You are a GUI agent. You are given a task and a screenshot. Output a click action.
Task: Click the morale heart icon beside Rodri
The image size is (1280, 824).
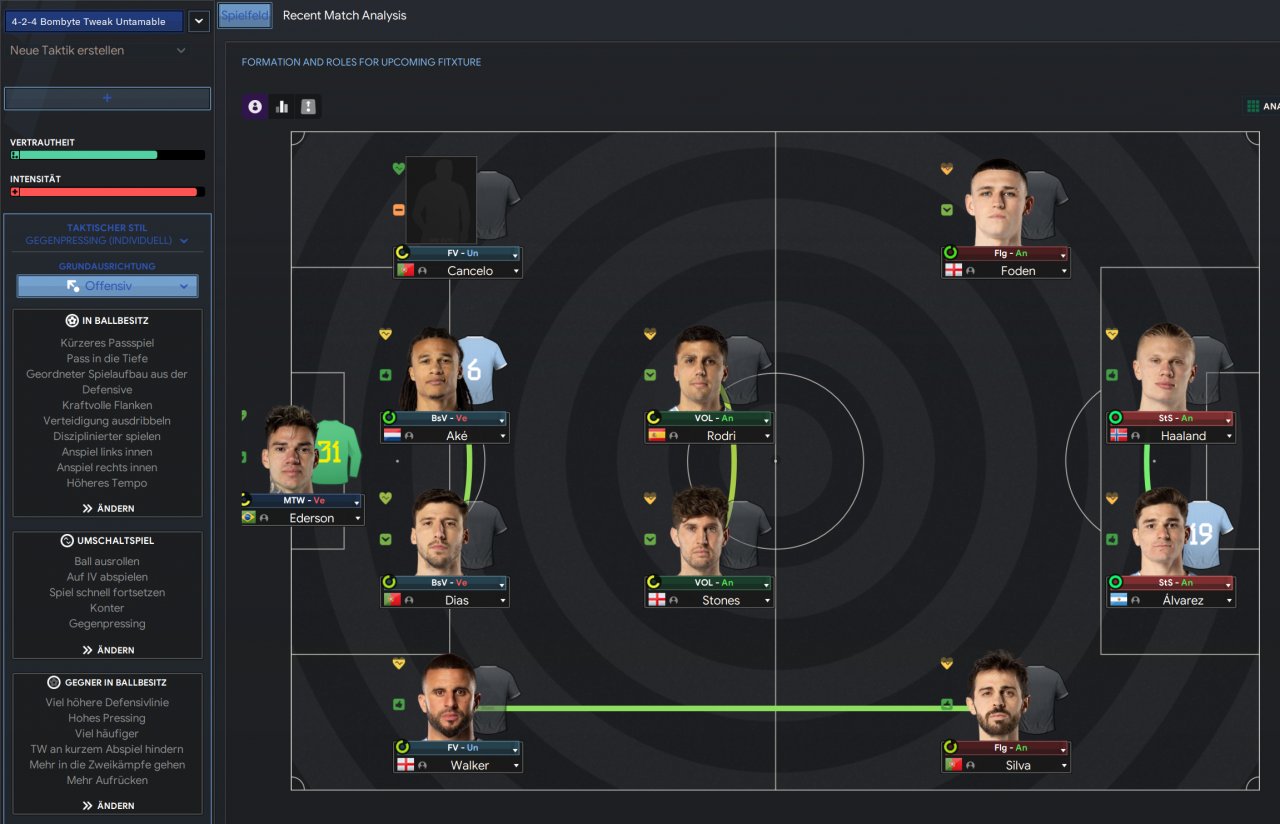[x=650, y=334]
